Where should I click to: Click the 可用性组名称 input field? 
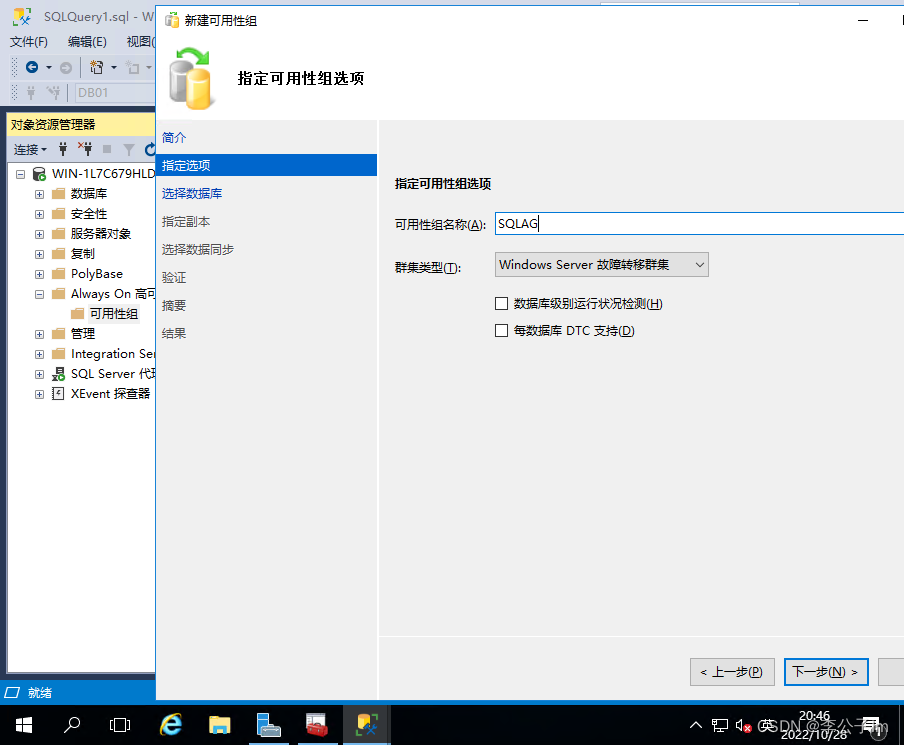(699, 224)
